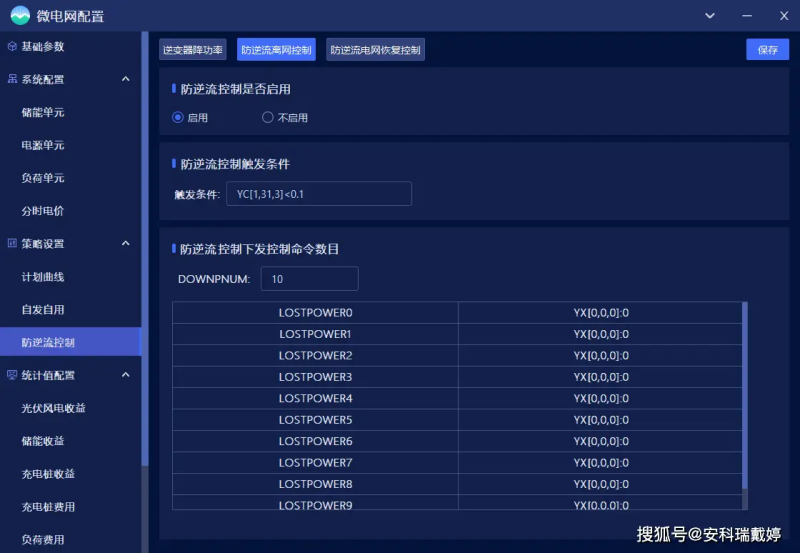Open 储能单元 in sidebar

pyautogui.click(x=43, y=113)
